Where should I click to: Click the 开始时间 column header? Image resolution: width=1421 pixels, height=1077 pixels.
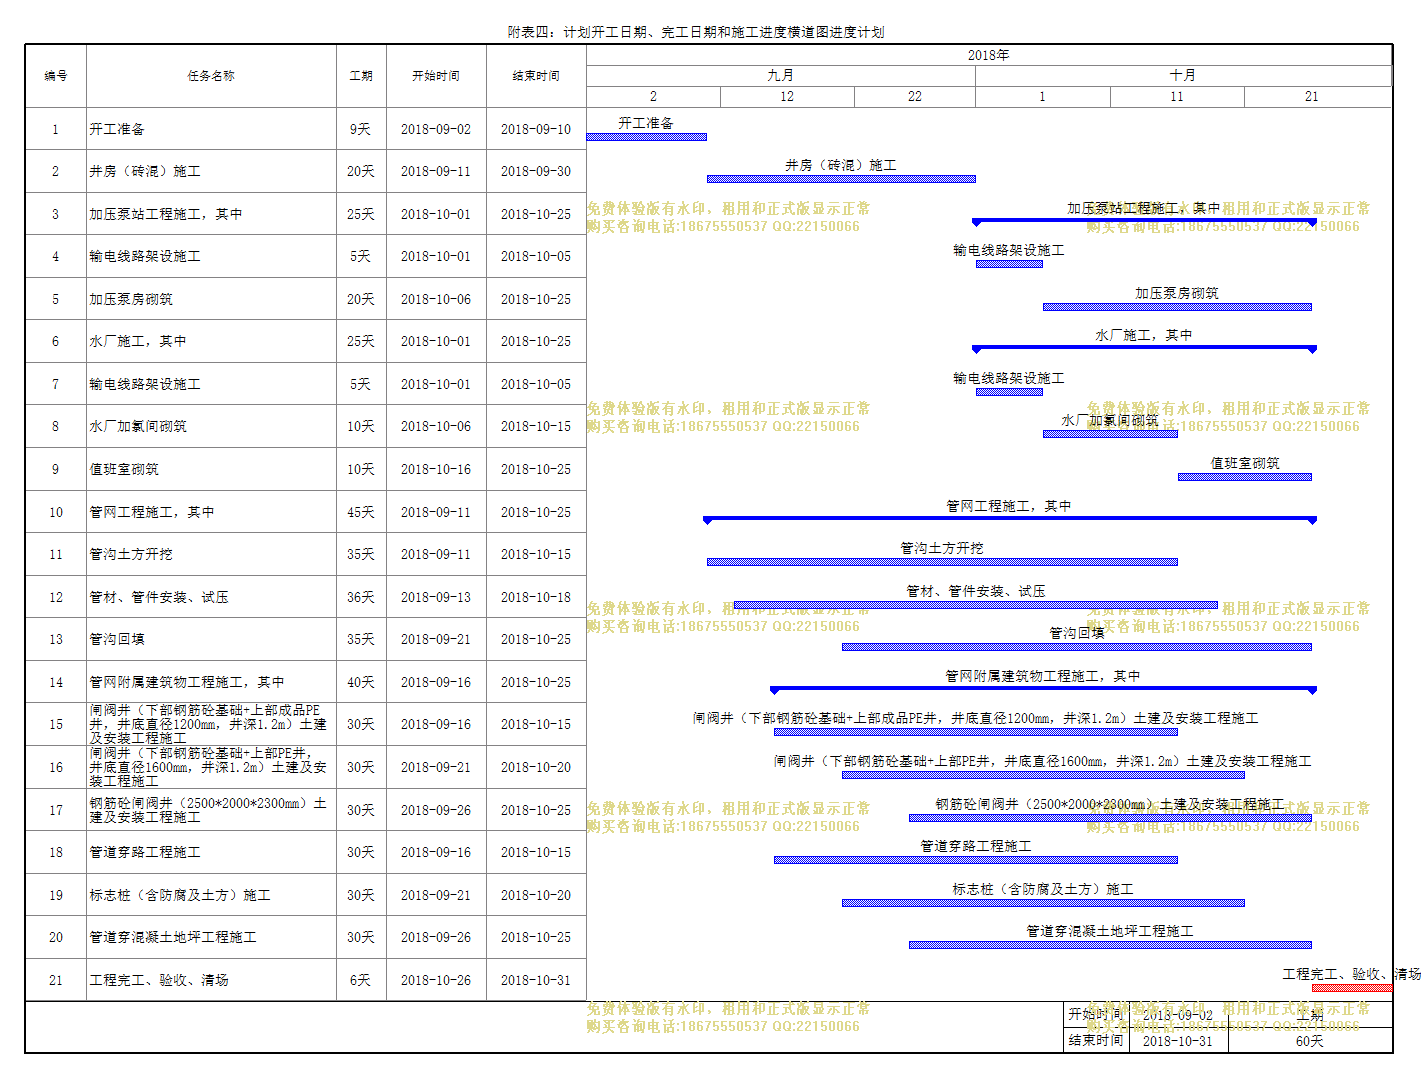coord(436,76)
